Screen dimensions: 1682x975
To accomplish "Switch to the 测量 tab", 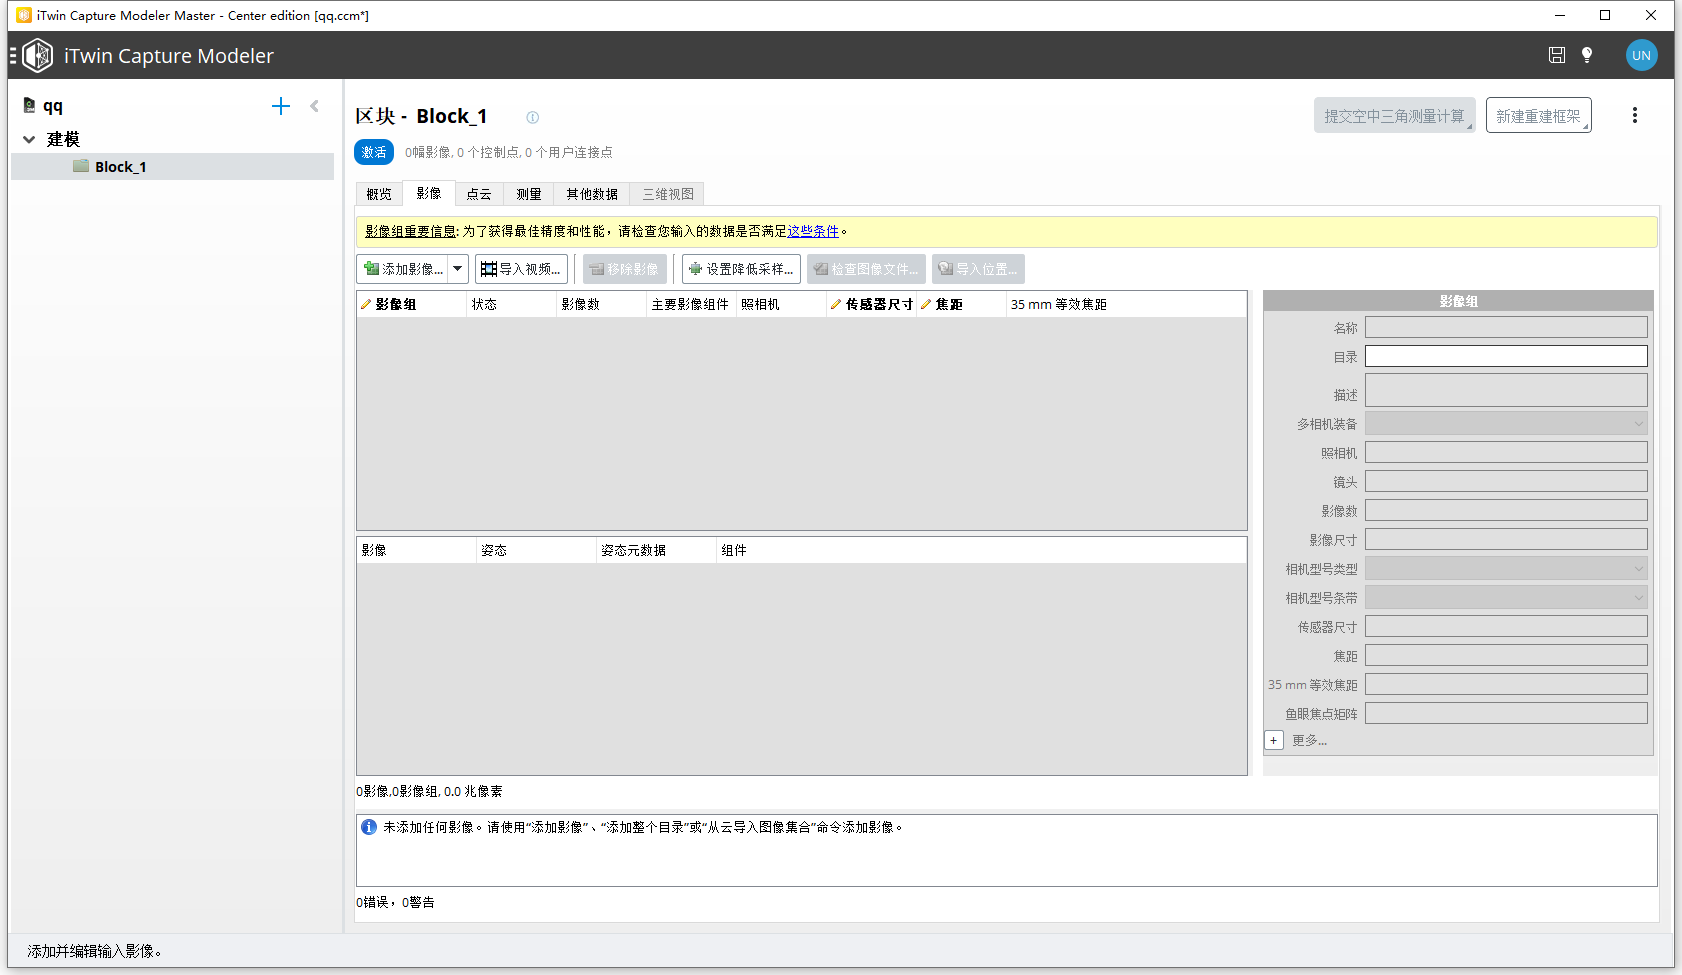I will pyautogui.click(x=529, y=194).
